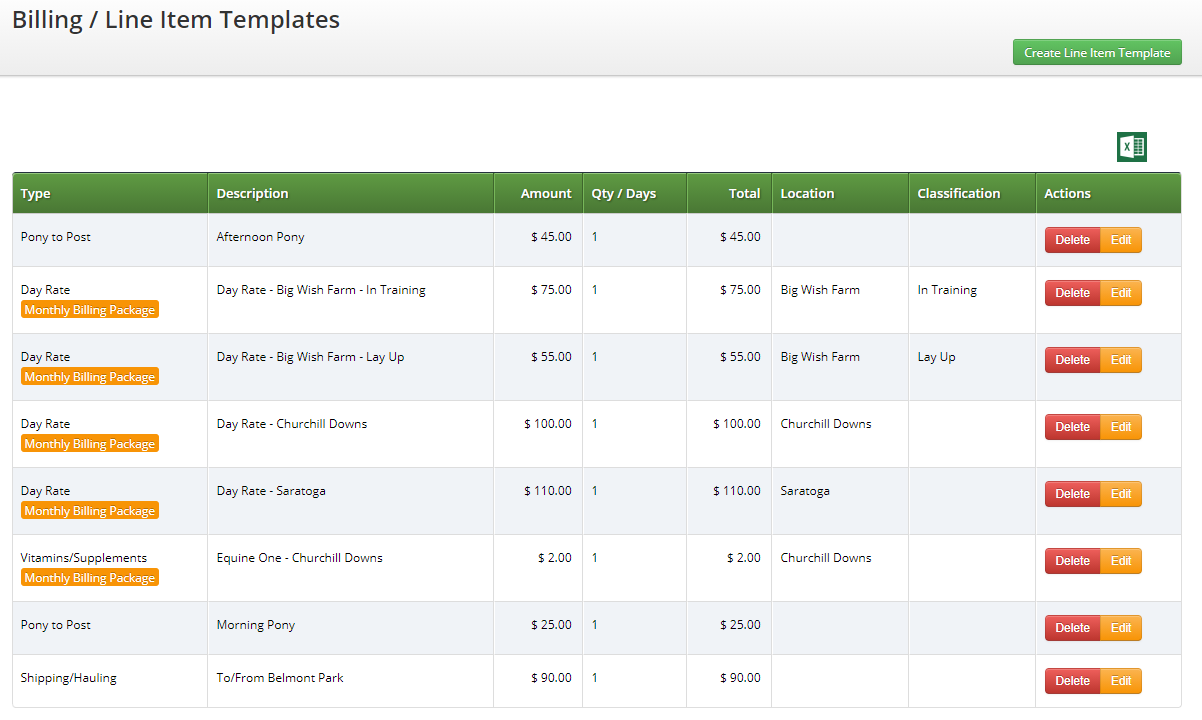Edit the Afternoon Pony line item
Image resolution: width=1202 pixels, height=720 pixels.
click(1121, 240)
